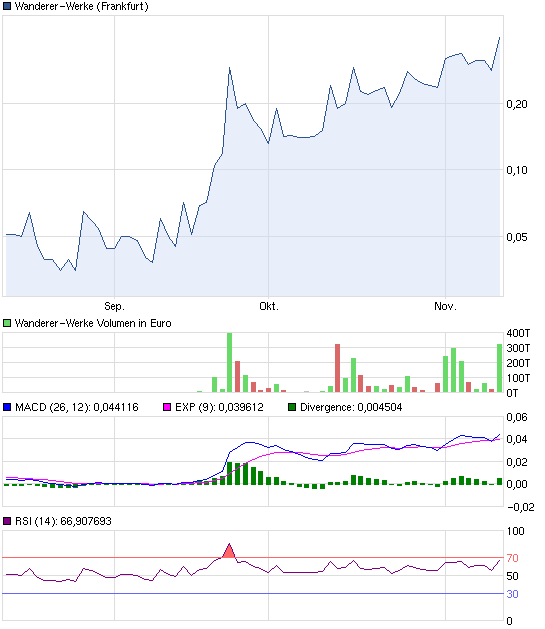Click the 100 RSI axis label
Screen dimensions: 545x629
[516, 532]
